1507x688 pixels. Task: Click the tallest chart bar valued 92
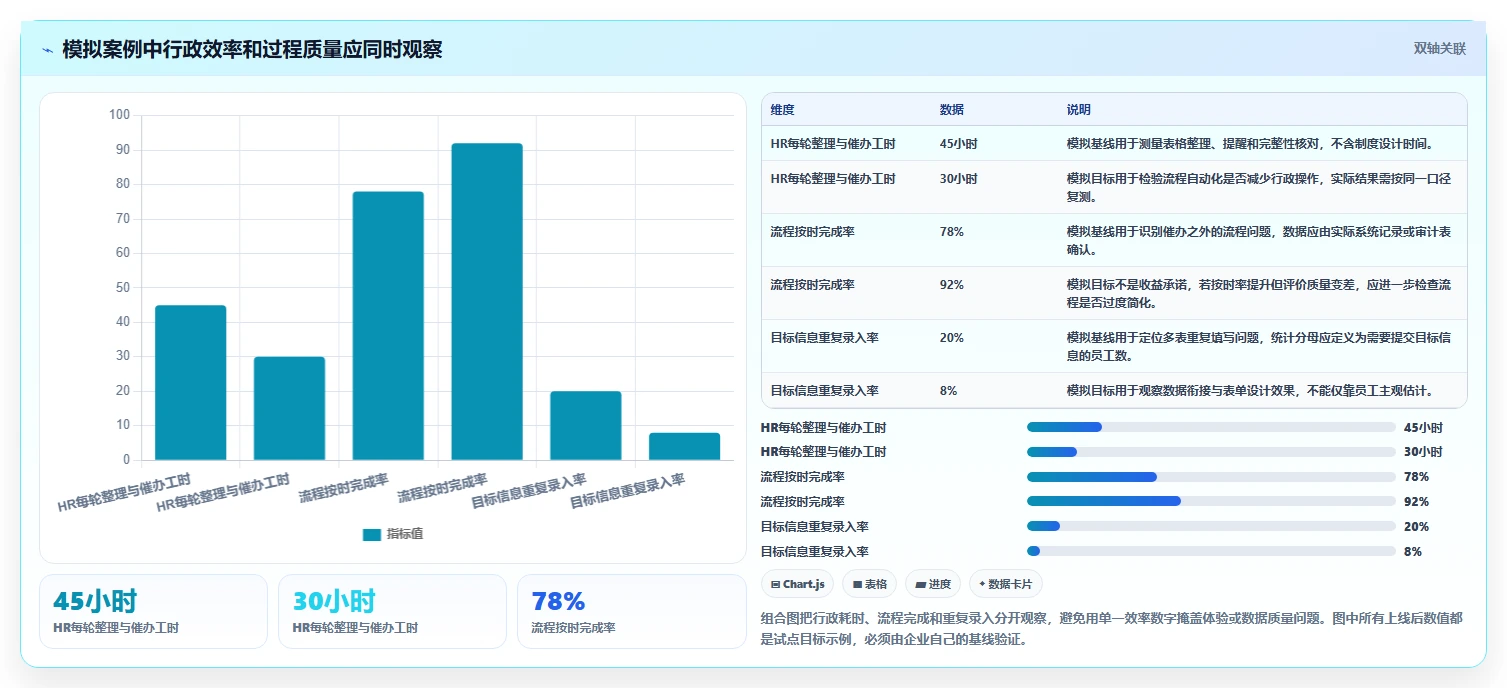point(487,302)
